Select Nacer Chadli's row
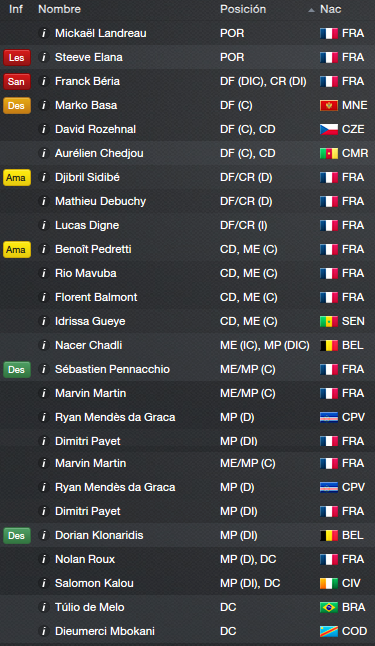This screenshot has width=375, height=646. click(188, 345)
